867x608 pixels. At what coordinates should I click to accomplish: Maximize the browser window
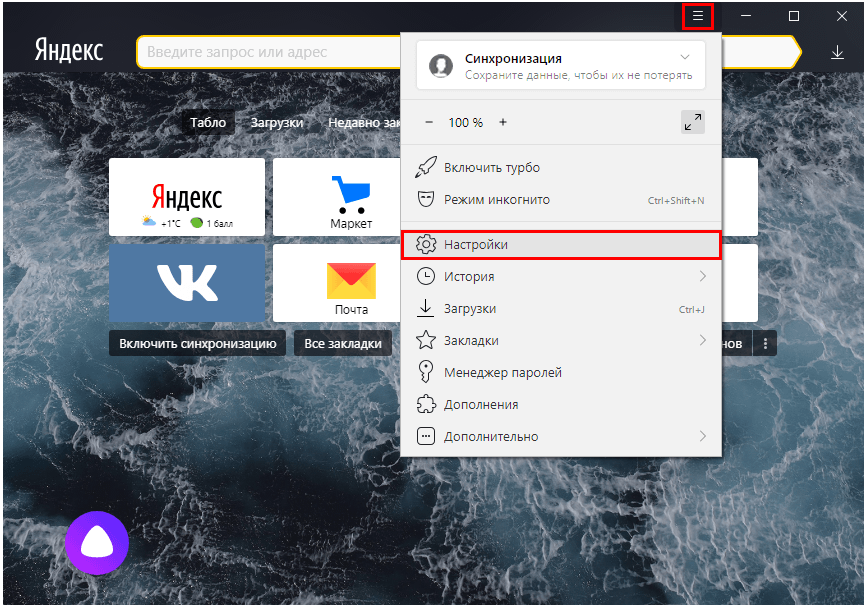coord(793,16)
